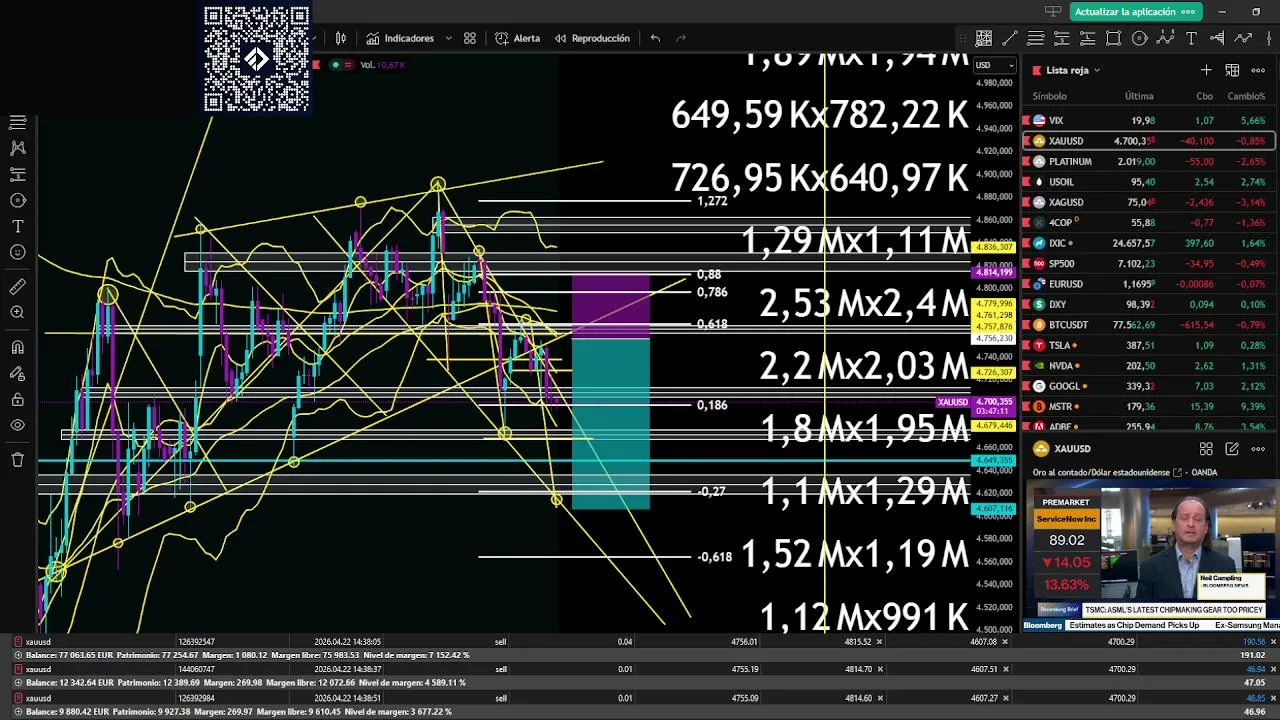The image size is (1280, 720).
Task: Select VIX in the watchlist
Action: (x=1148, y=120)
